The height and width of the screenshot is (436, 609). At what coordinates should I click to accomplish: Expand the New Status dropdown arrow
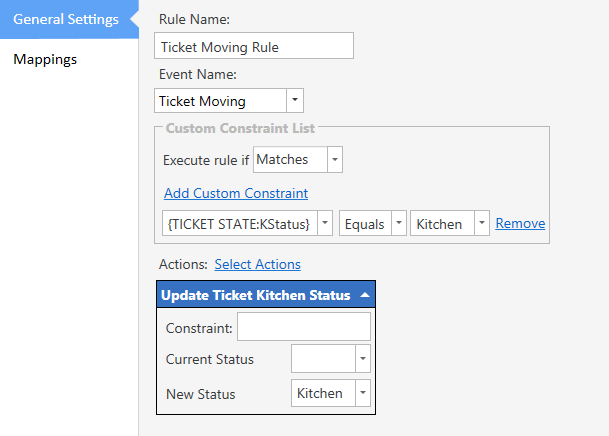[x=363, y=393]
